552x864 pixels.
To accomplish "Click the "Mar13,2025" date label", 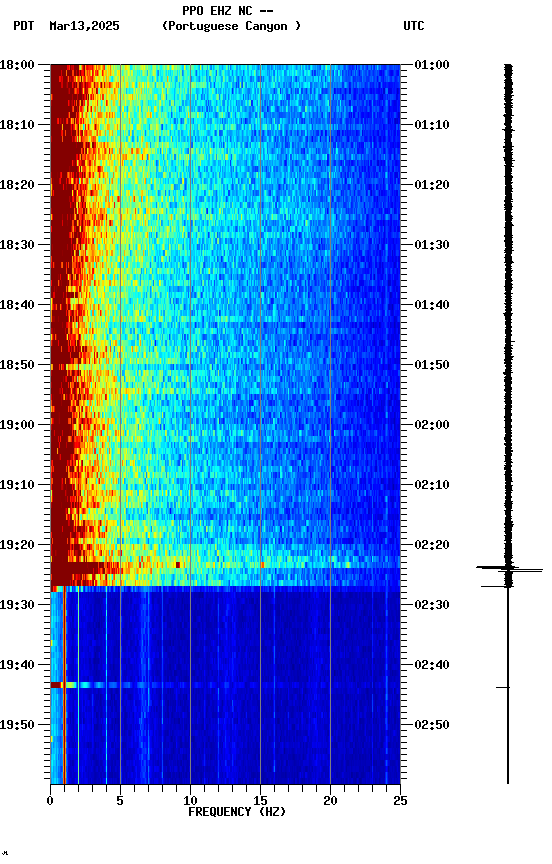I will click(84, 26).
